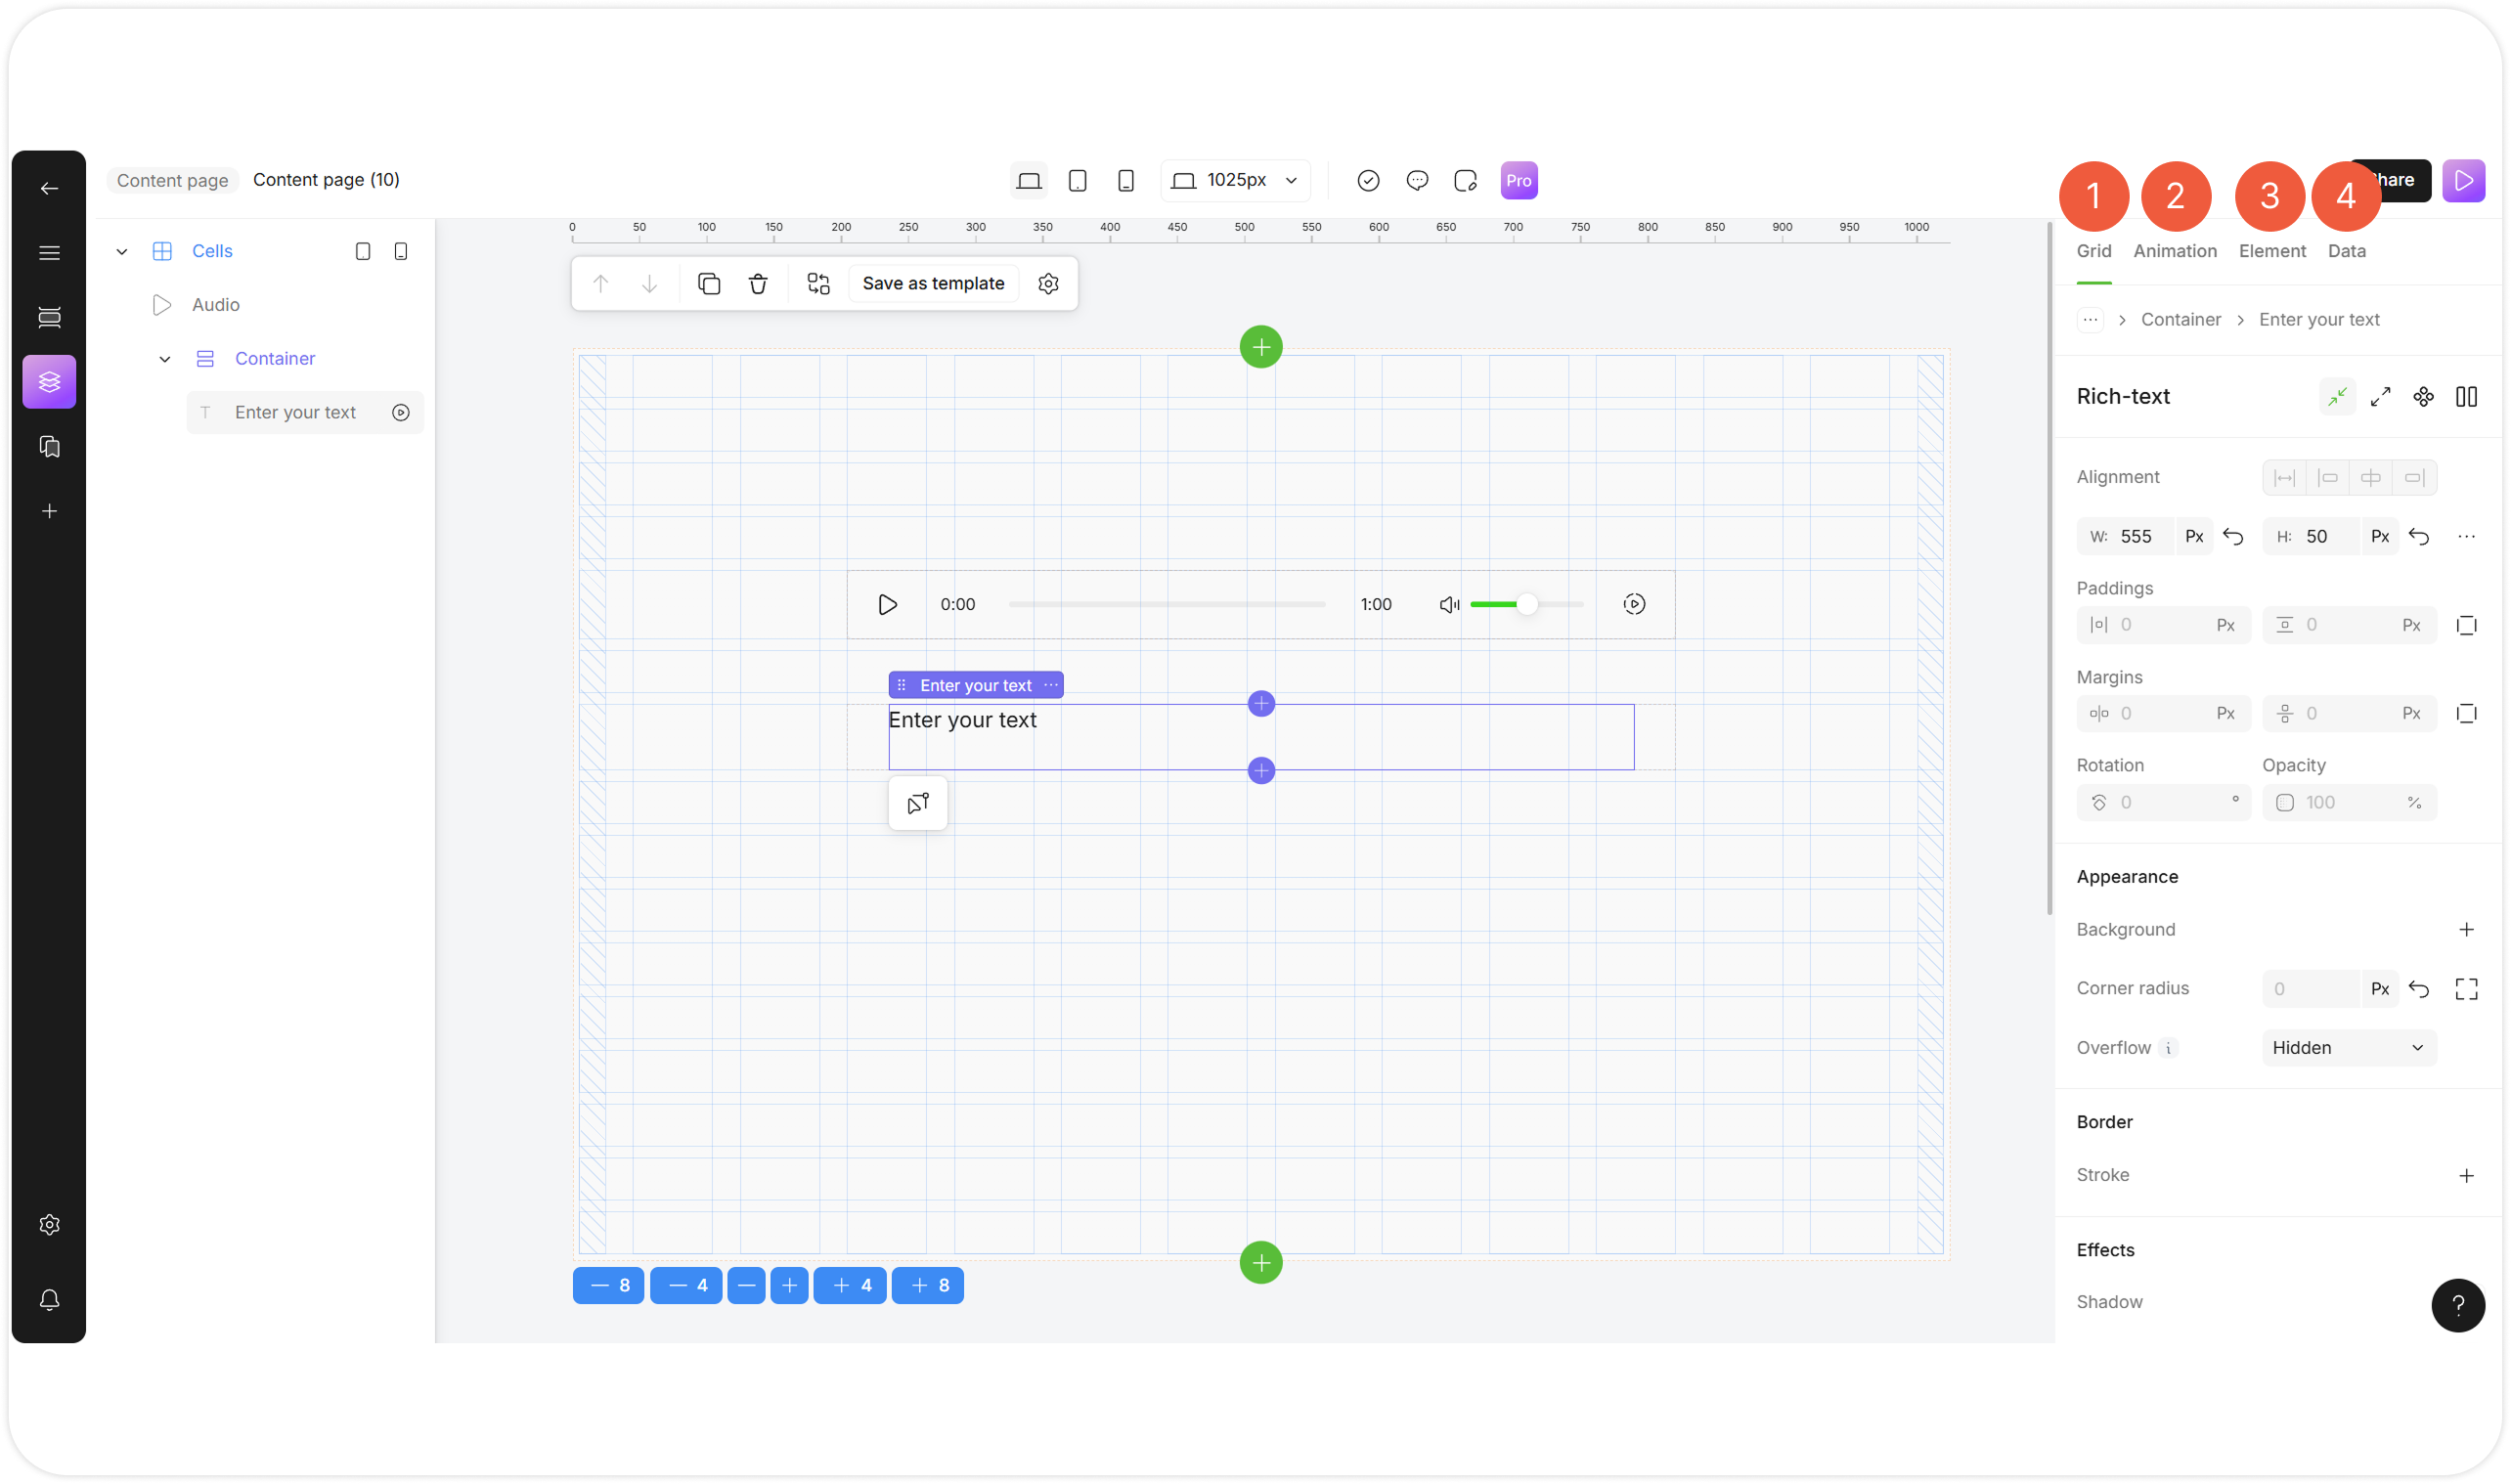Image resolution: width=2511 pixels, height=1484 pixels.
Task: Click the mute speaker icon on audio player
Action: point(1448,604)
